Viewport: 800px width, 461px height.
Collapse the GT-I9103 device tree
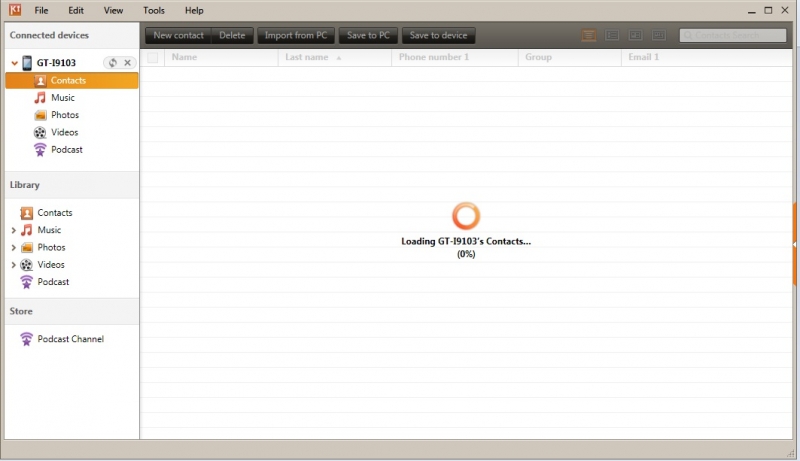pyautogui.click(x=14, y=63)
